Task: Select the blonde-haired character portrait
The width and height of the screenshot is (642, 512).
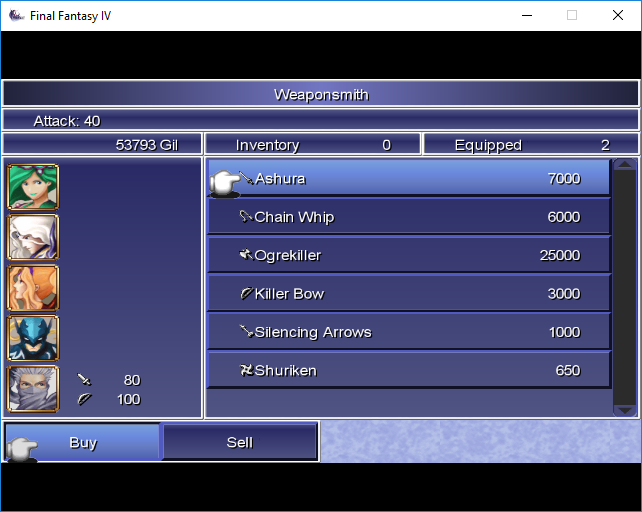Action: [x=33, y=288]
